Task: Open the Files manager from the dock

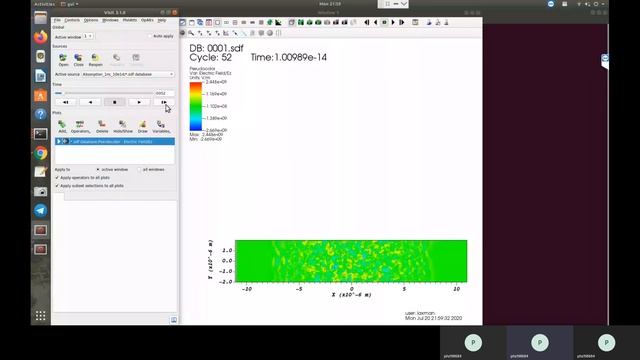Action: (x=40, y=18)
